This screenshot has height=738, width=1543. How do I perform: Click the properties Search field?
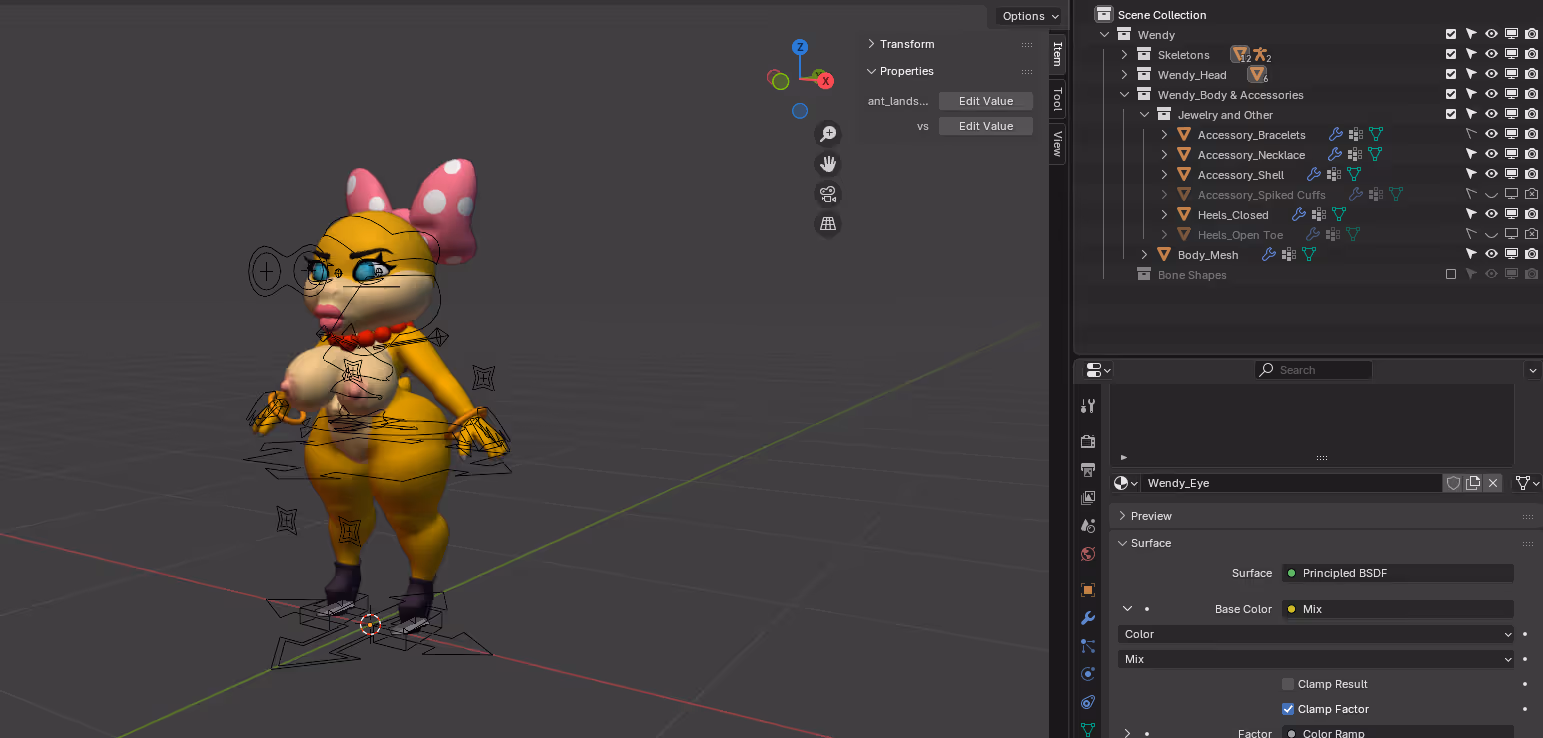coord(1314,370)
